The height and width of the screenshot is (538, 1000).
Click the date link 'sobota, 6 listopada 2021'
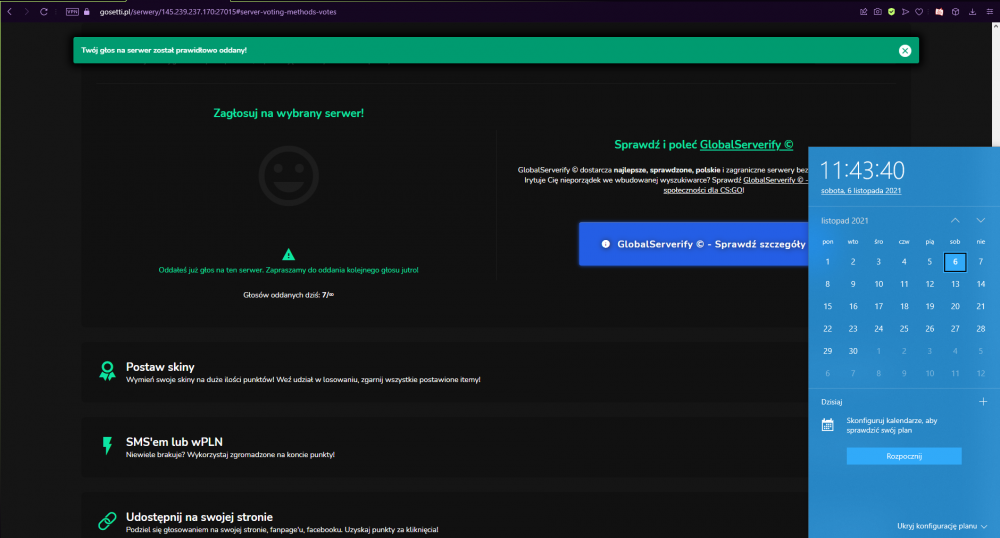tap(861, 191)
